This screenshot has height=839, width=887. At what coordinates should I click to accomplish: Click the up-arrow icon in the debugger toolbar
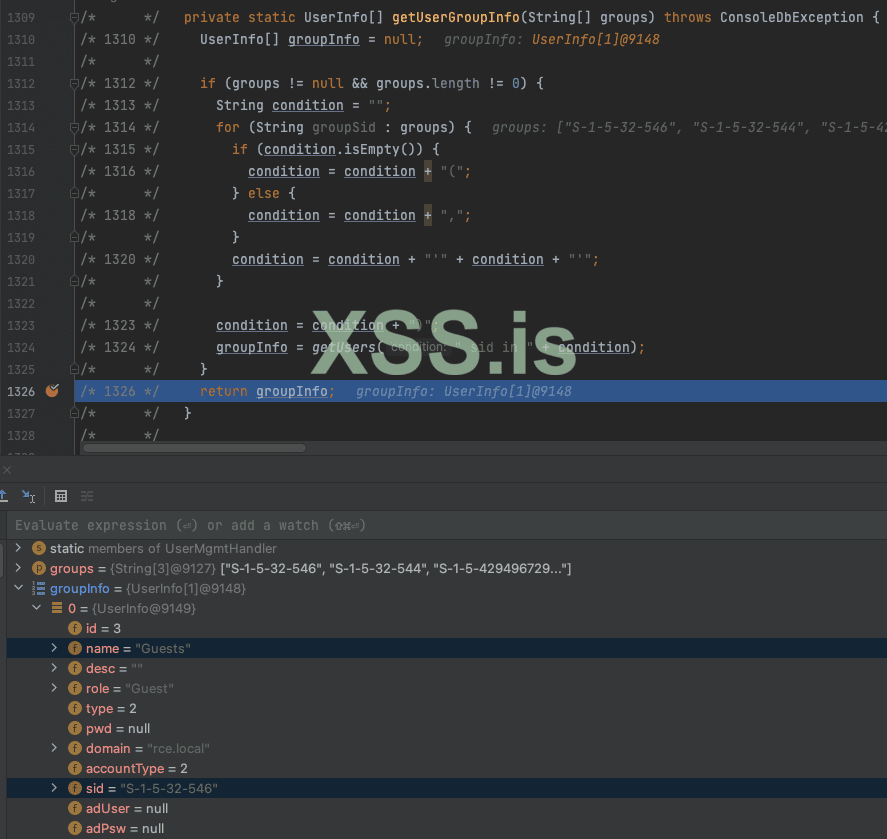coord(4,496)
